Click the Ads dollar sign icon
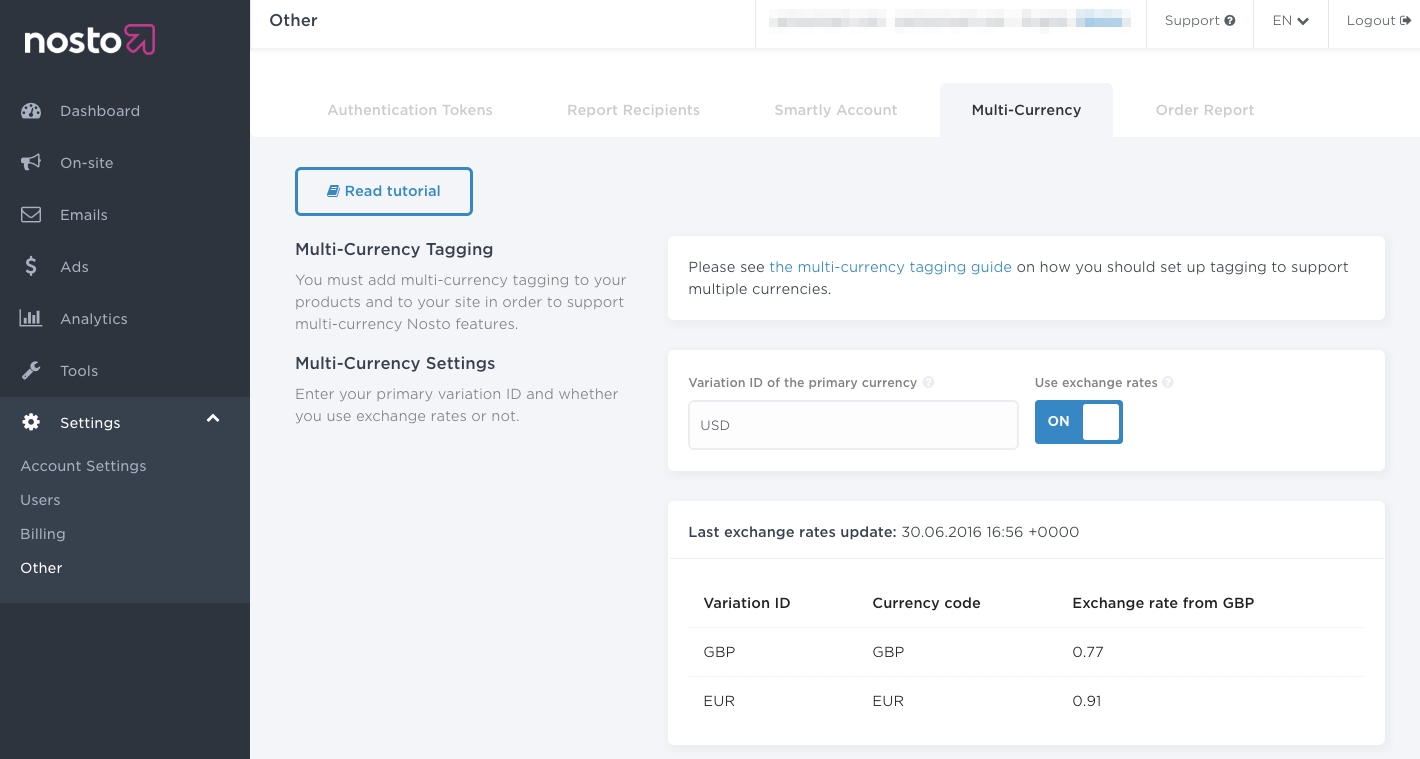 [31, 267]
